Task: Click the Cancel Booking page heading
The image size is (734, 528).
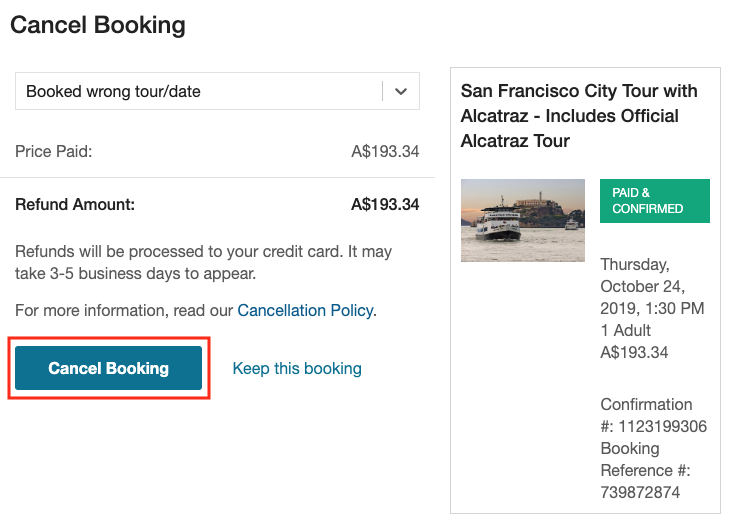Action: pyautogui.click(x=98, y=25)
